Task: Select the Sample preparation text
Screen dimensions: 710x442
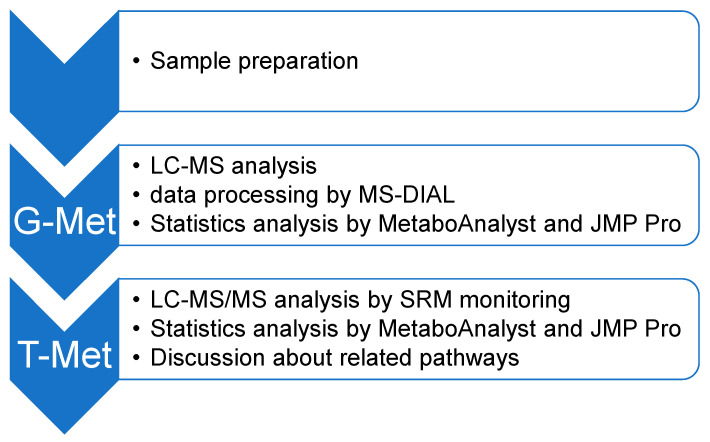Action: click(254, 61)
